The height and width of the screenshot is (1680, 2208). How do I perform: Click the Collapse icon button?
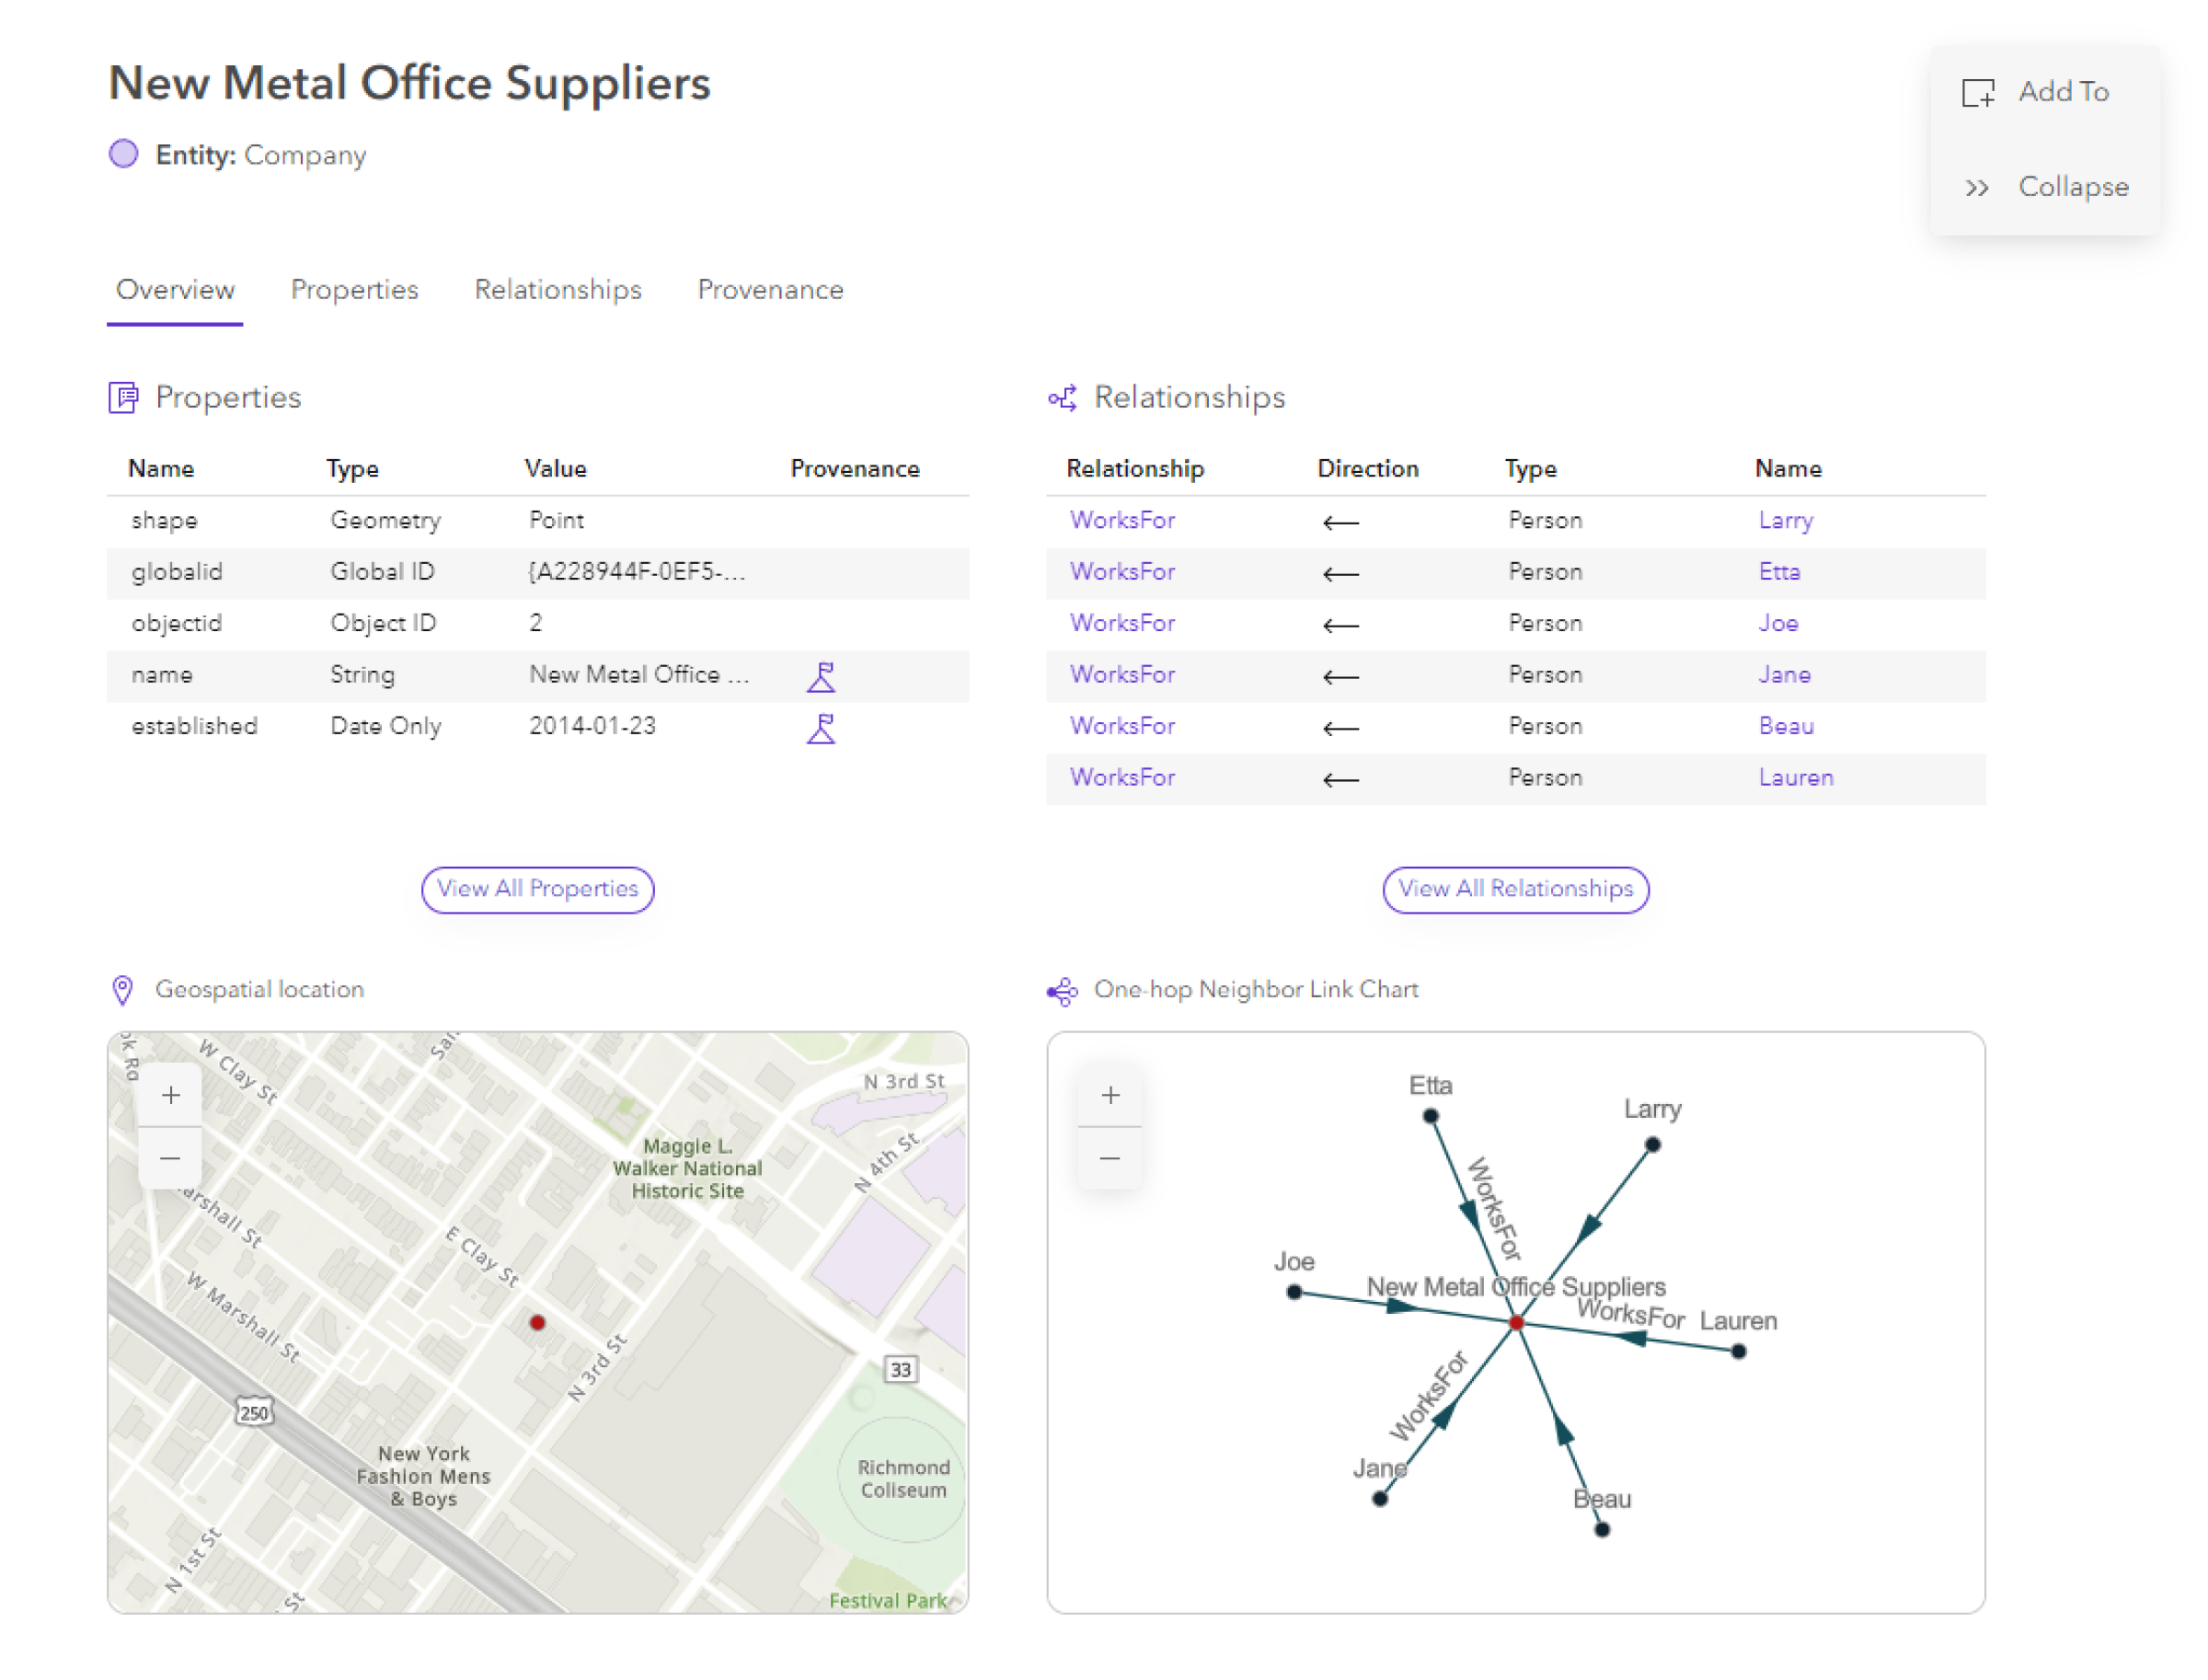[x=1979, y=189]
